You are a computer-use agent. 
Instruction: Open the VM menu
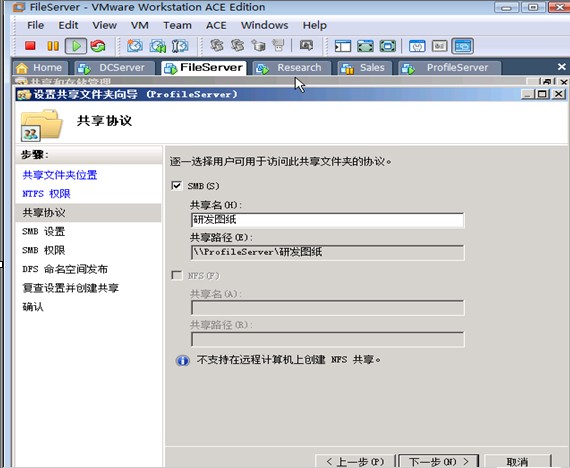pyautogui.click(x=140, y=25)
